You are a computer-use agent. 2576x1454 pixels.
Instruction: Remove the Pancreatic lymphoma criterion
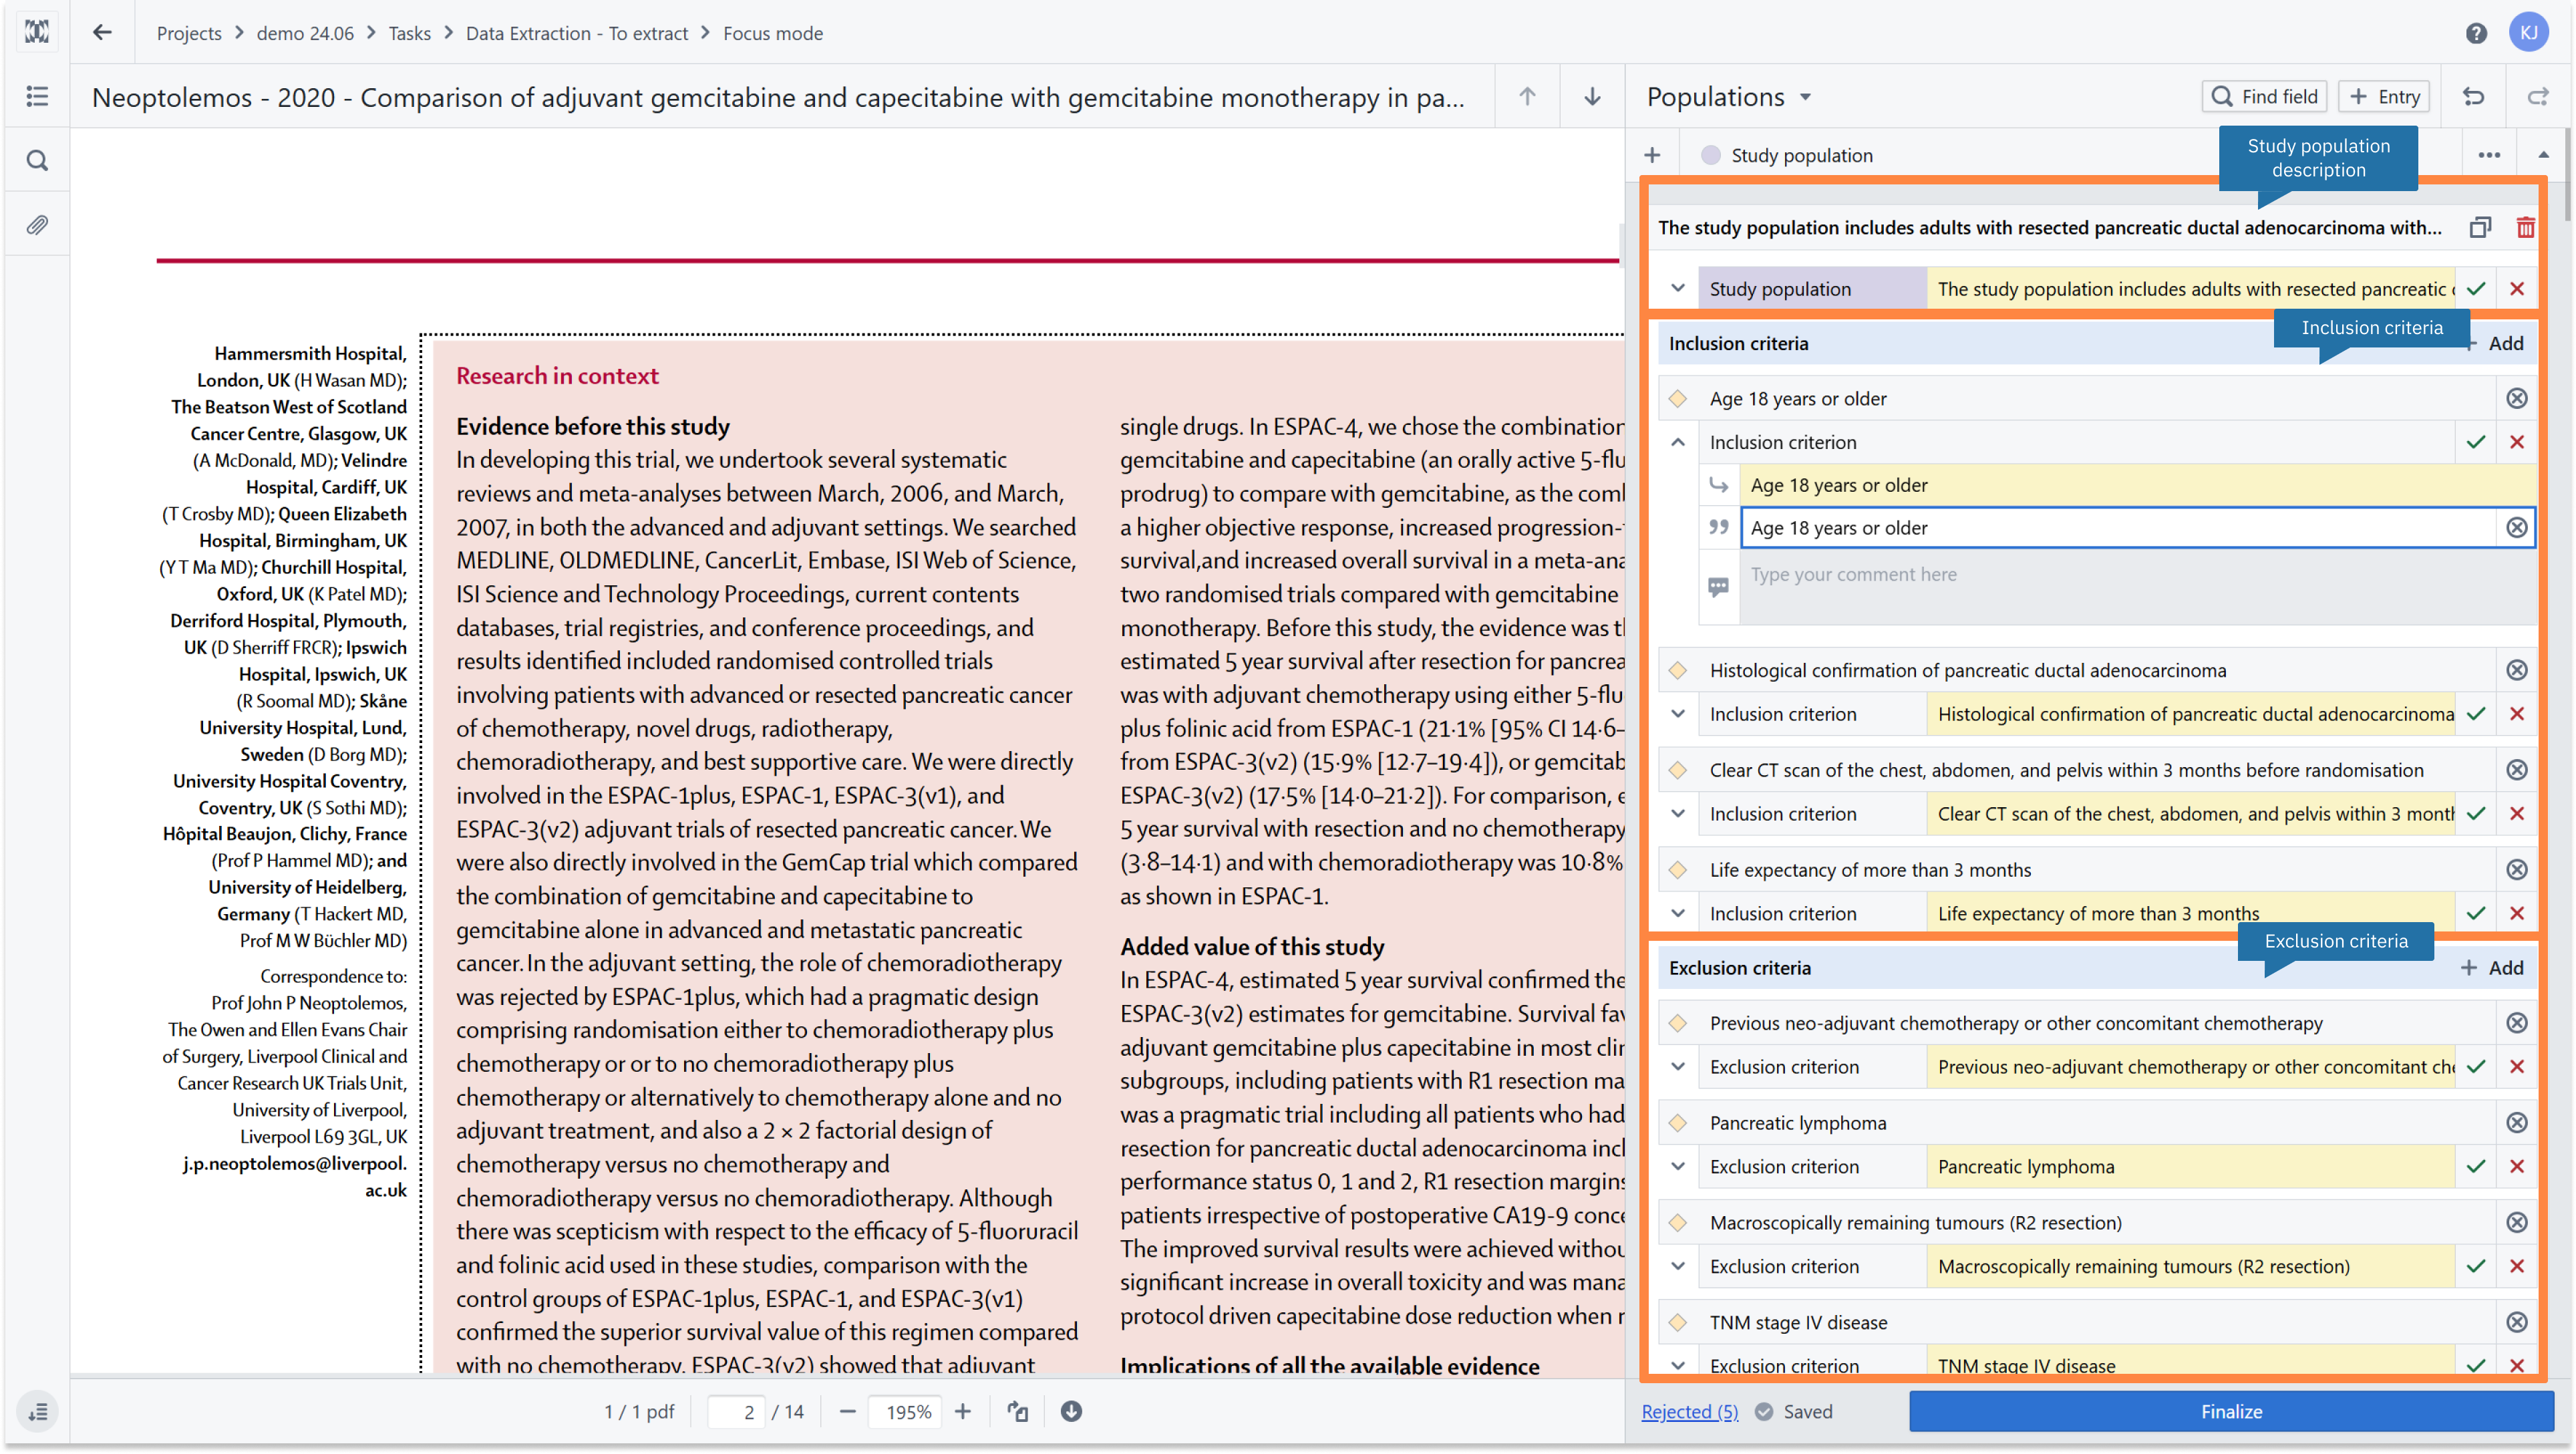tap(2516, 1122)
